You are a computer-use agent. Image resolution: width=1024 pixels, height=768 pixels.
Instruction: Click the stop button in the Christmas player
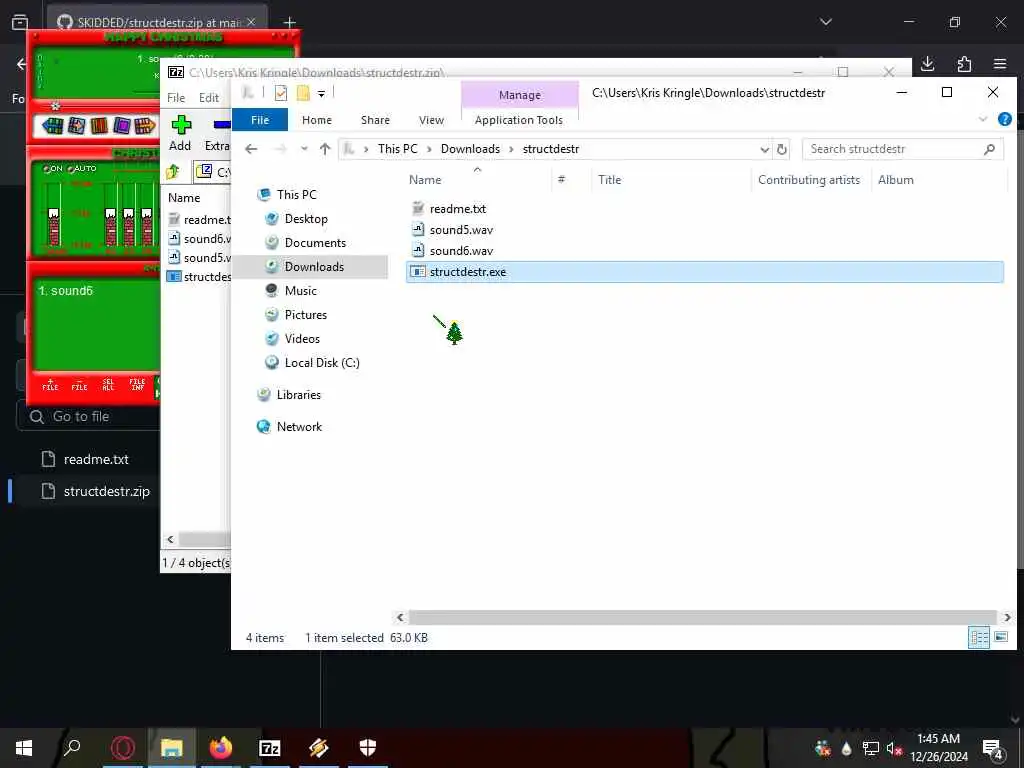click(121, 125)
